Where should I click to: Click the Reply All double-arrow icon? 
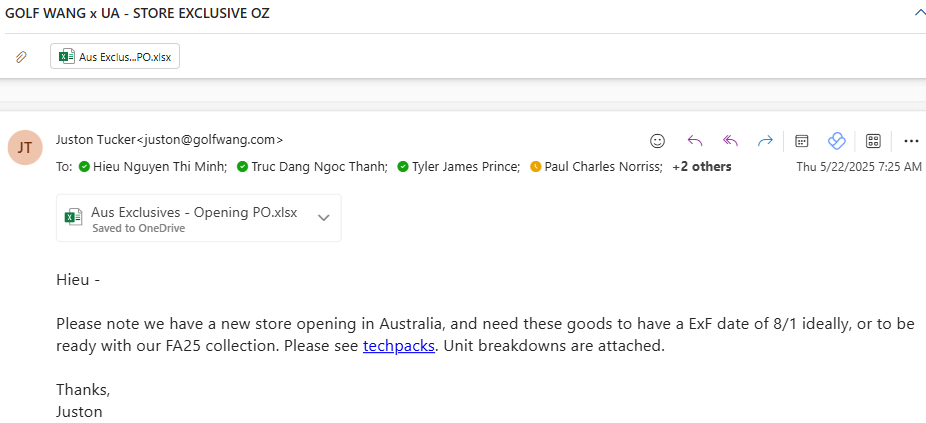(x=731, y=141)
